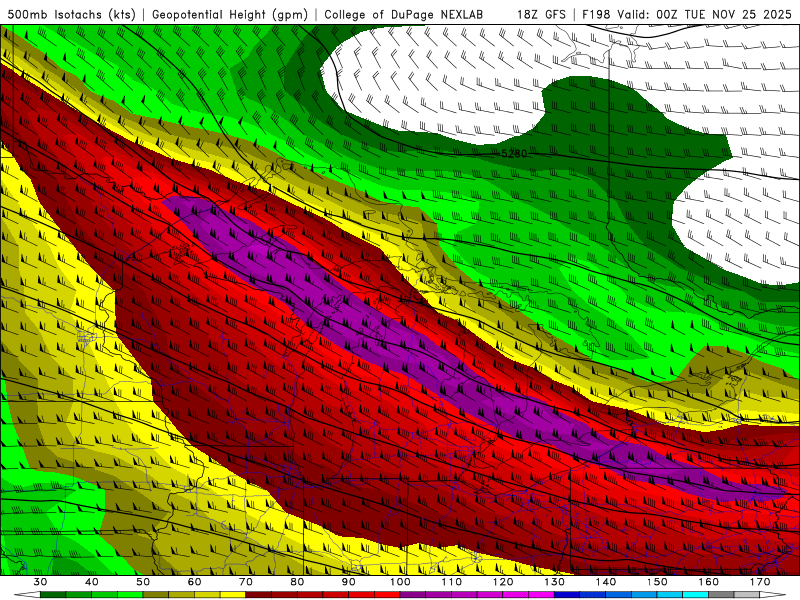Click the legend value 90
The height and width of the screenshot is (600, 800).
tap(349, 582)
